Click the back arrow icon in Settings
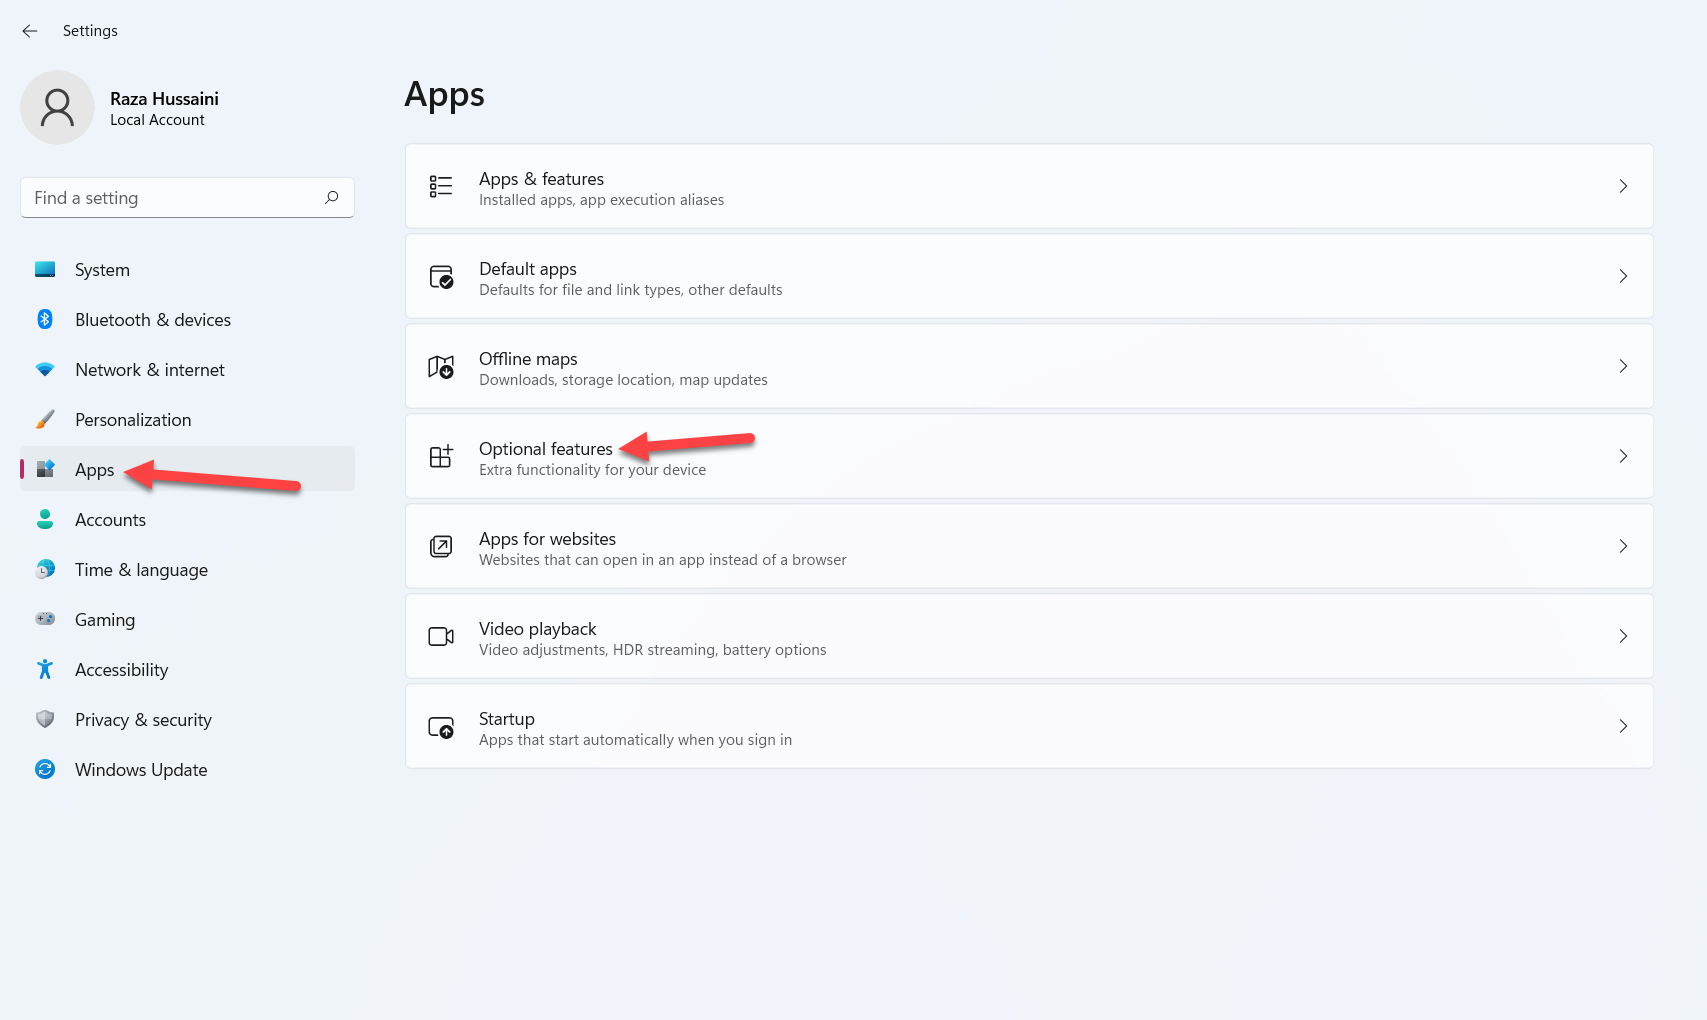This screenshot has height=1020, width=1707. 30,31
